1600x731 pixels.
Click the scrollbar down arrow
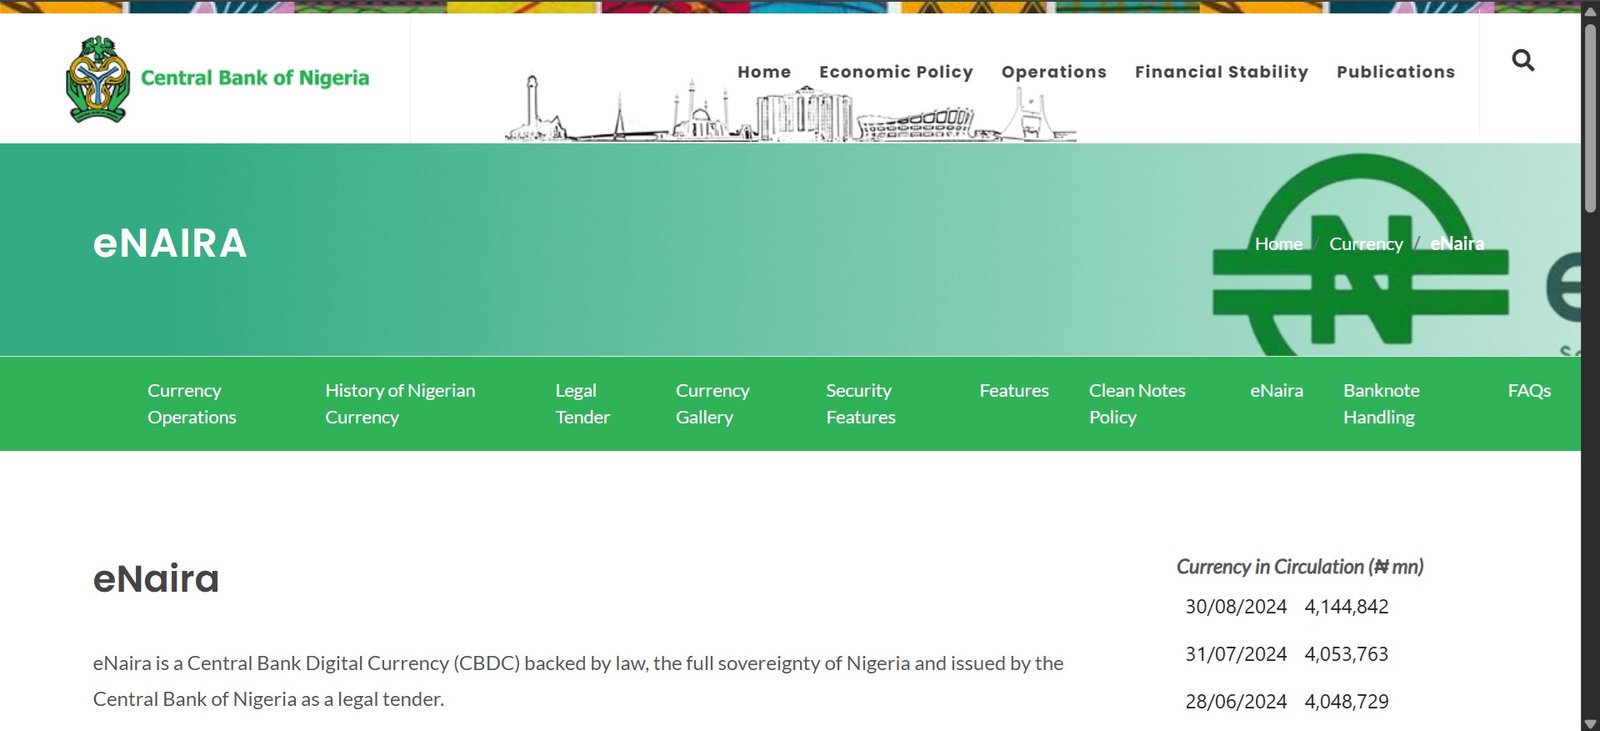pos(1590,722)
